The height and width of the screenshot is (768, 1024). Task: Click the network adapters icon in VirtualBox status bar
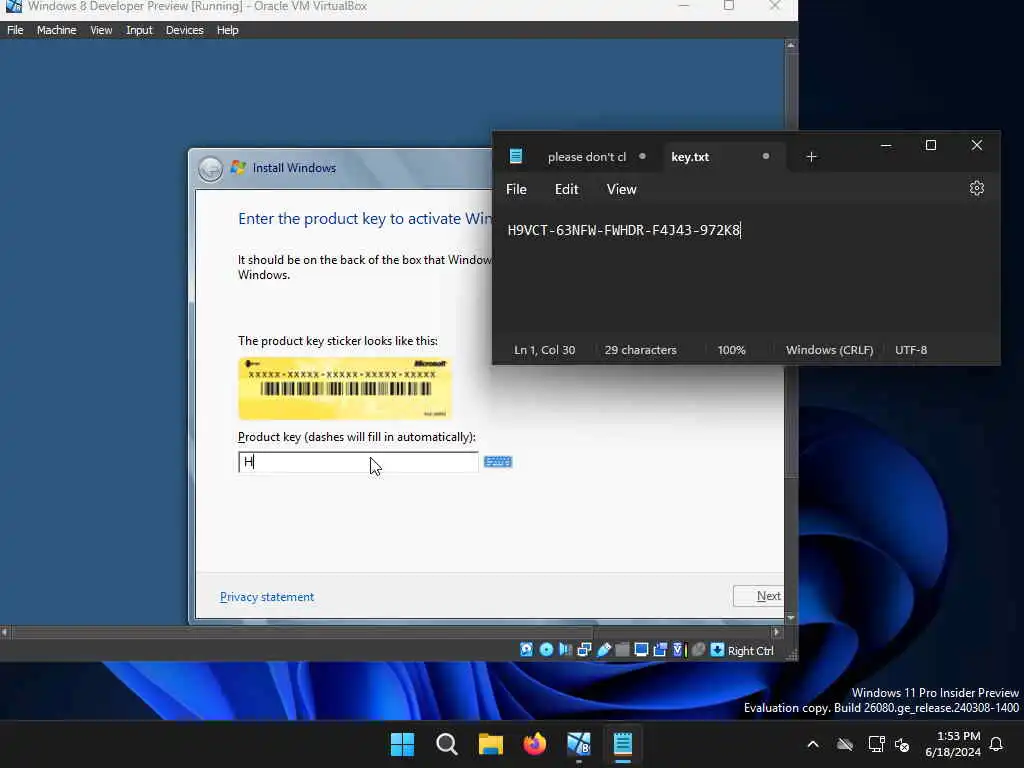pyautogui.click(x=584, y=650)
